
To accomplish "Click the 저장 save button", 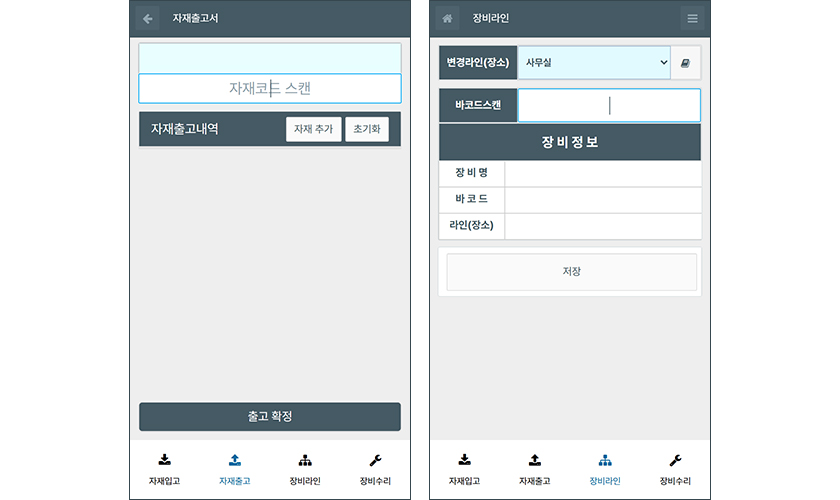I will (571, 272).
